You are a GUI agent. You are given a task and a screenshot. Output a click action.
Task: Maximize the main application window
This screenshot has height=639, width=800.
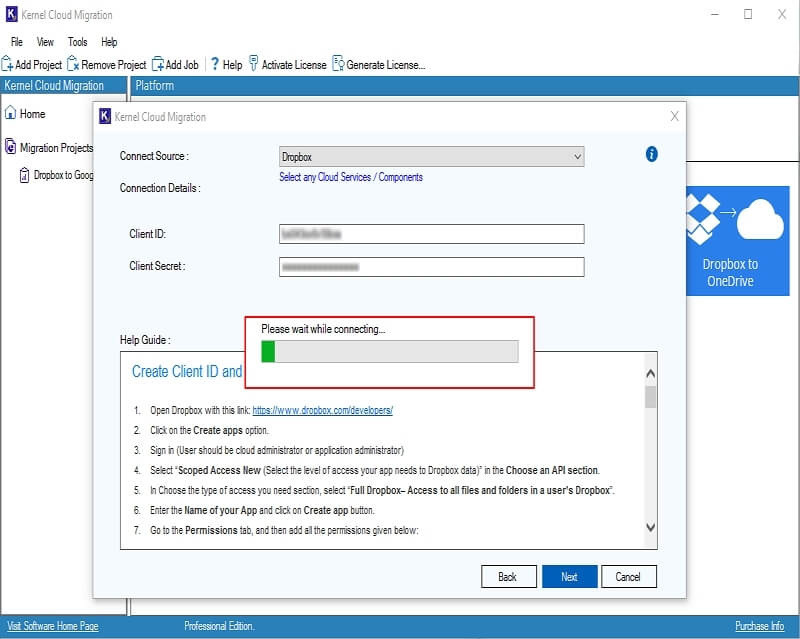748,14
